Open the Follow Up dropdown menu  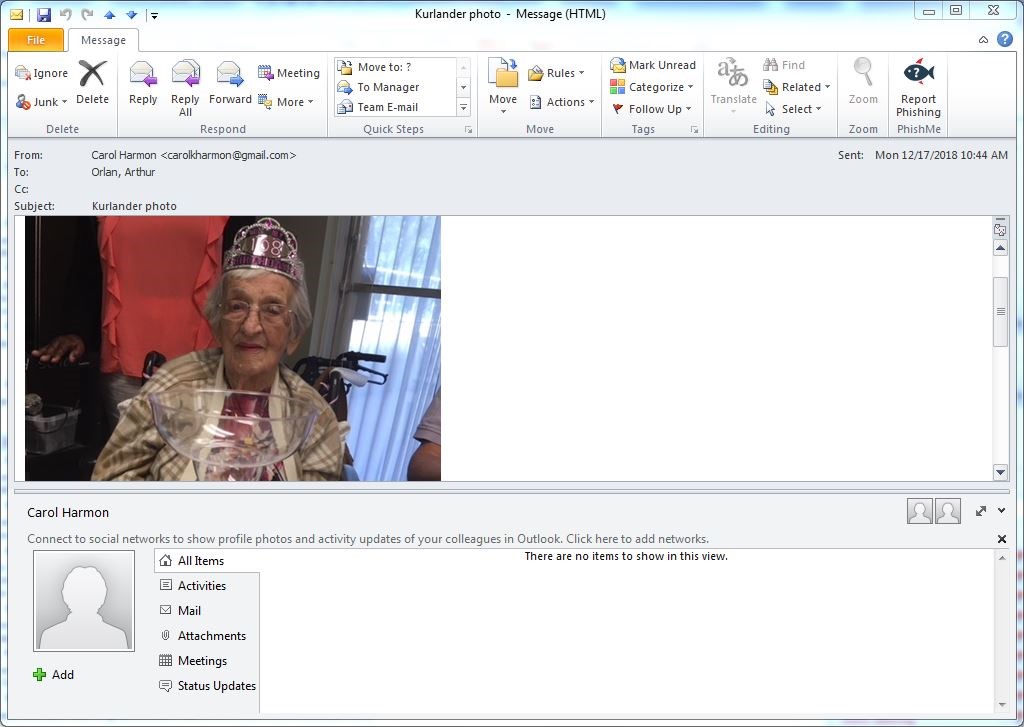[x=652, y=109]
